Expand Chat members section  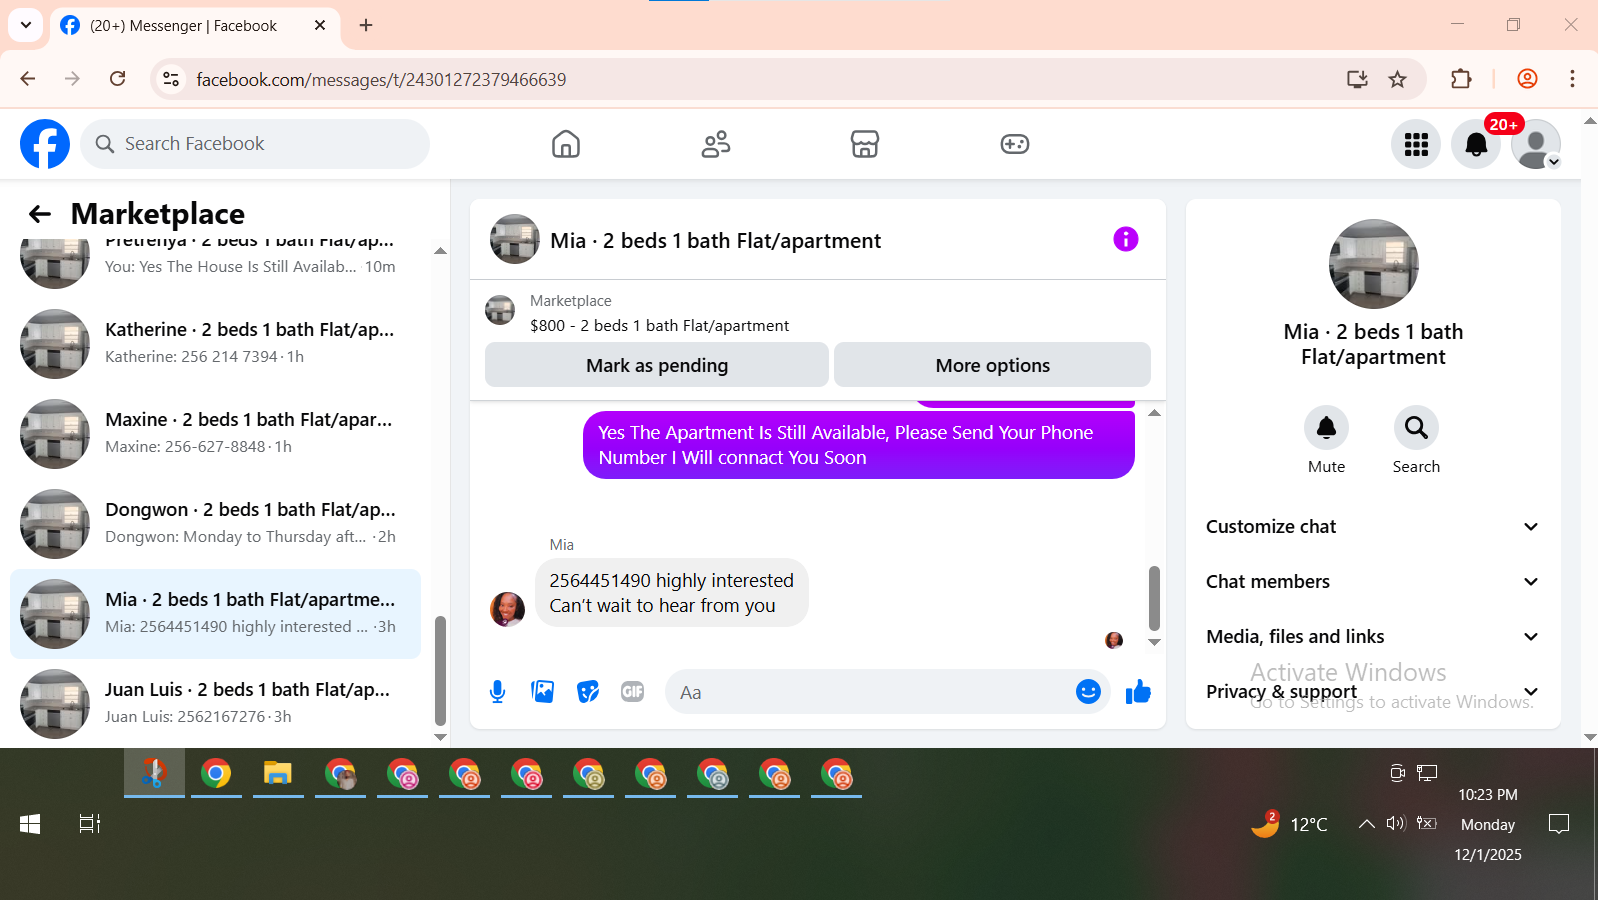(x=1373, y=582)
